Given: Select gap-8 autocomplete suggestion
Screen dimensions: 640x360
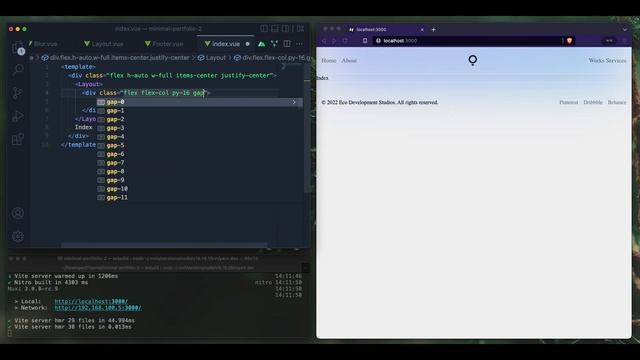Looking at the screenshot, I should [x=199, y=171].
